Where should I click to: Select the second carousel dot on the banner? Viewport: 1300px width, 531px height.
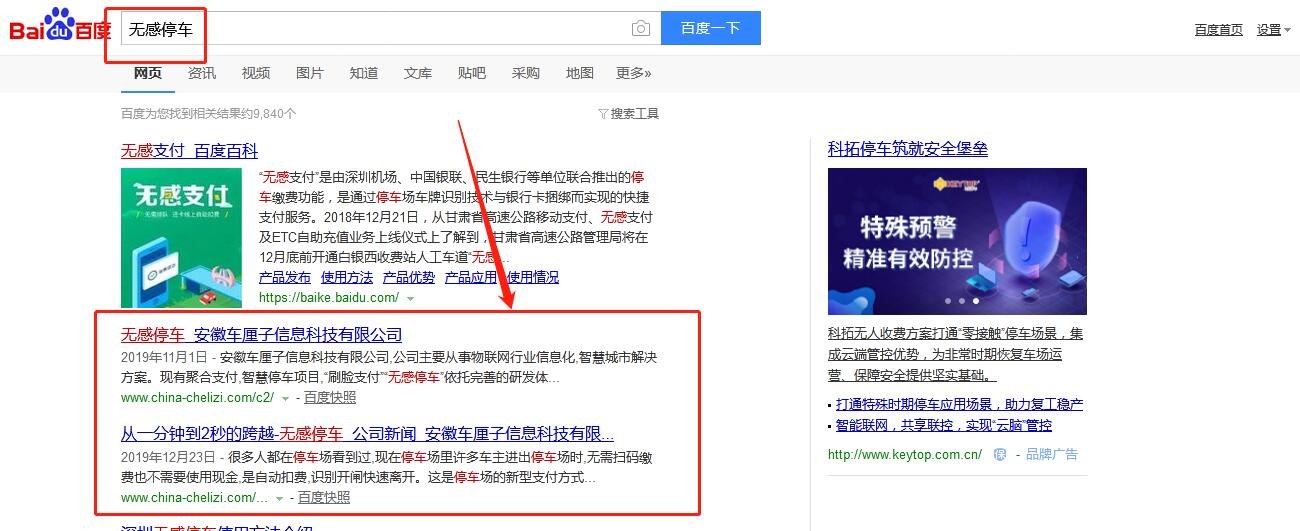point(961,300)
